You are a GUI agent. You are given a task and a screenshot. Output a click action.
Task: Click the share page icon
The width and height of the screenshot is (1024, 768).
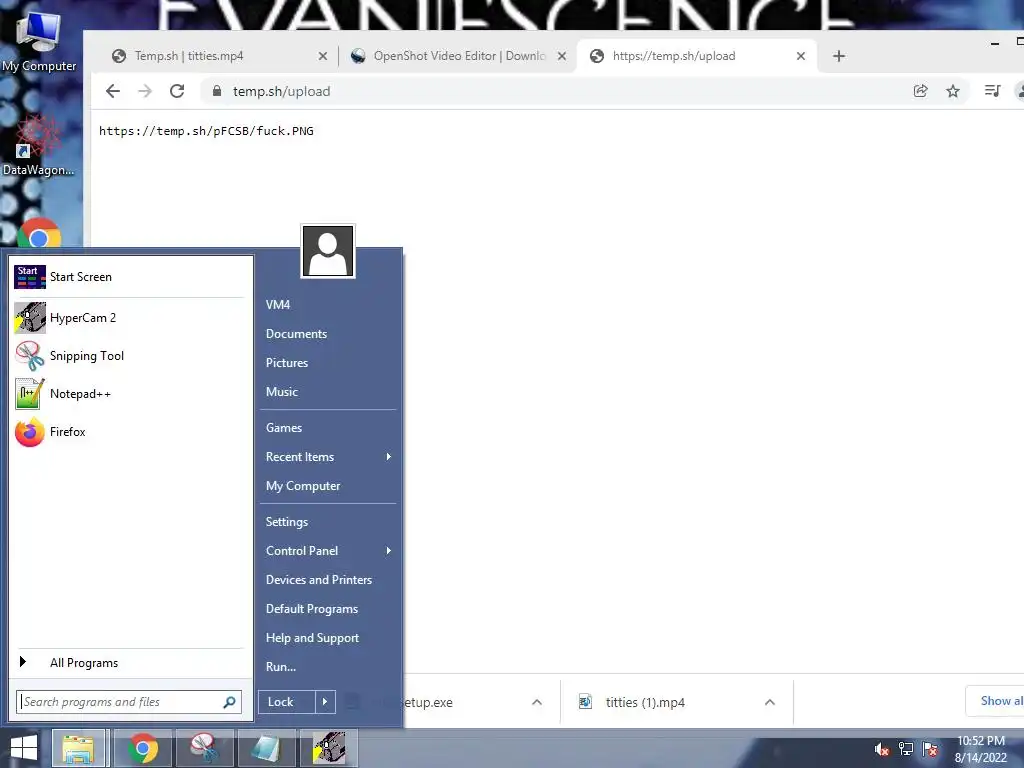[x=921, y=91]
